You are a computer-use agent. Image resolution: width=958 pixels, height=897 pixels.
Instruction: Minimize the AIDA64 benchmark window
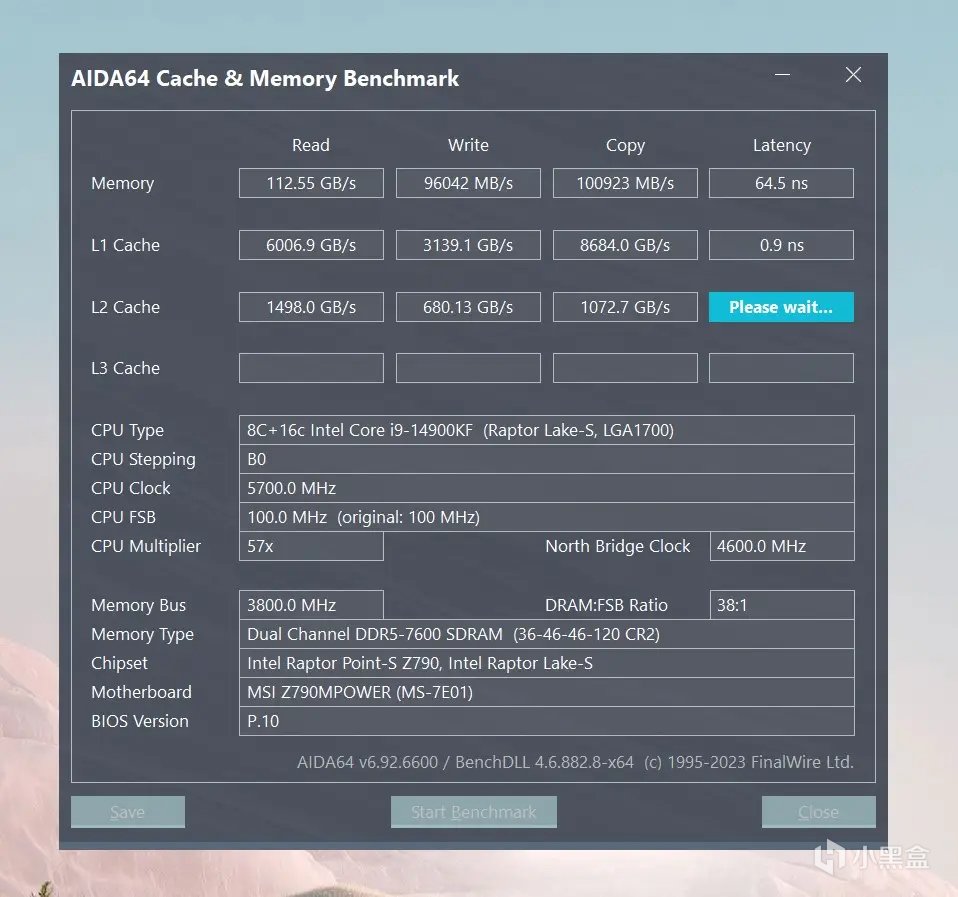(x=782, y=75)
